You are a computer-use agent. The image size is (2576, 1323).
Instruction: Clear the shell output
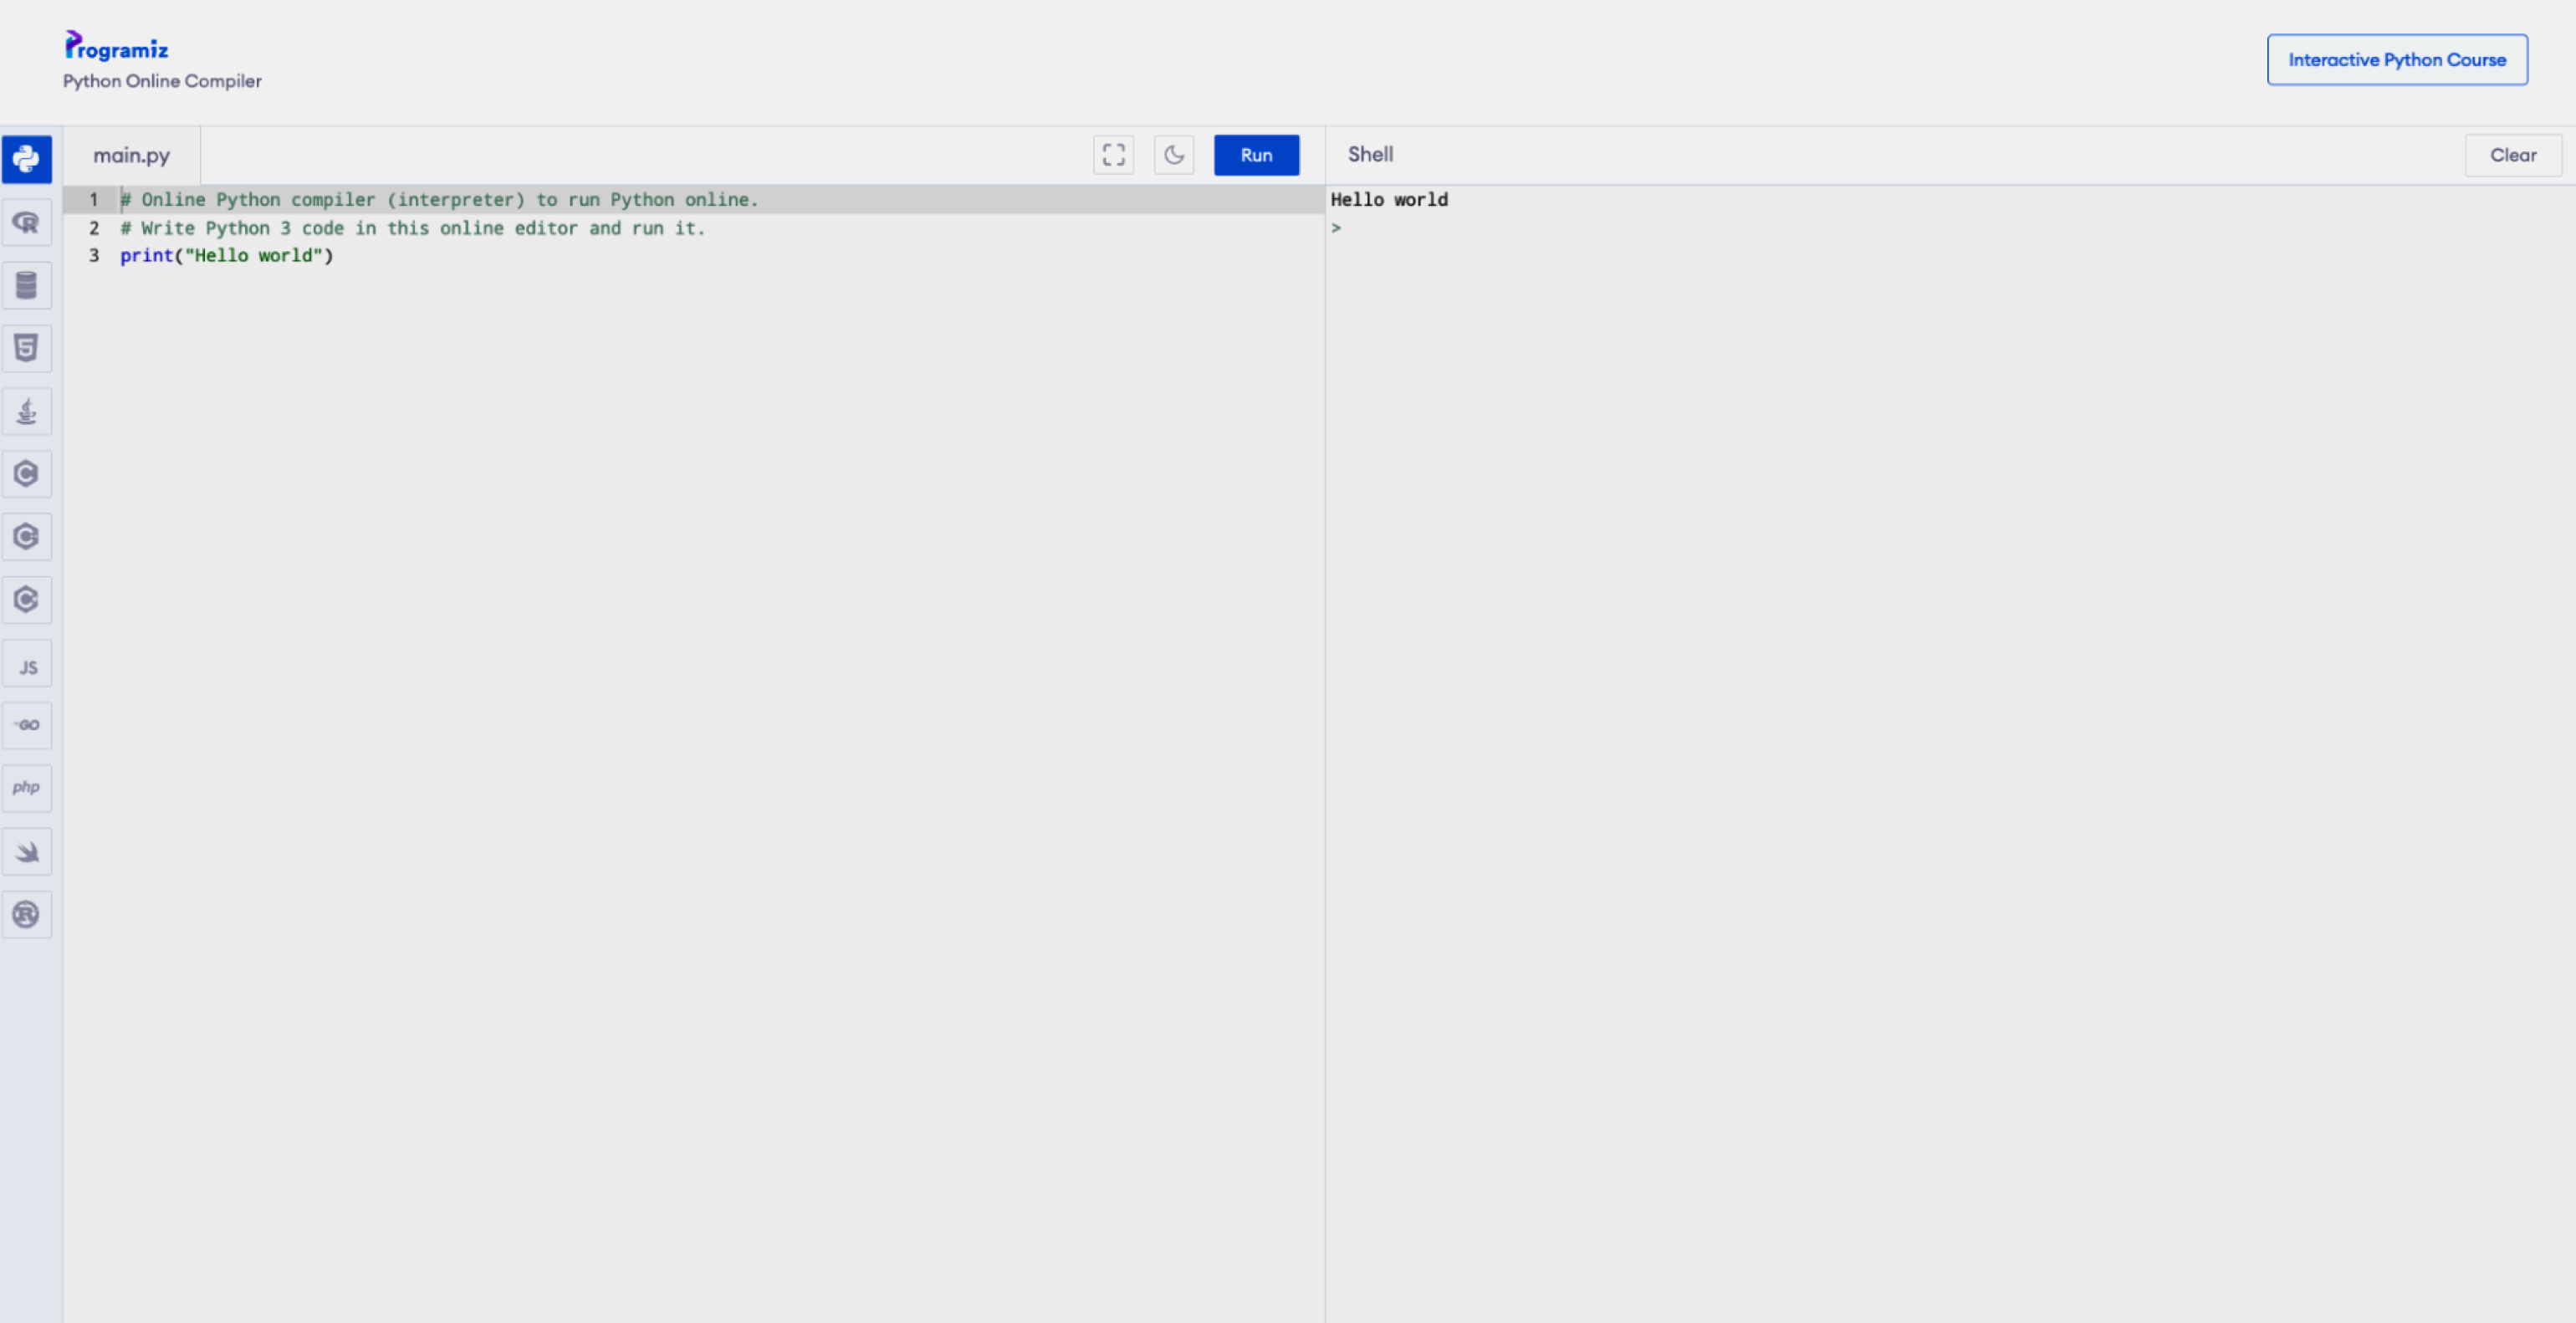[x=2513, y=155]
